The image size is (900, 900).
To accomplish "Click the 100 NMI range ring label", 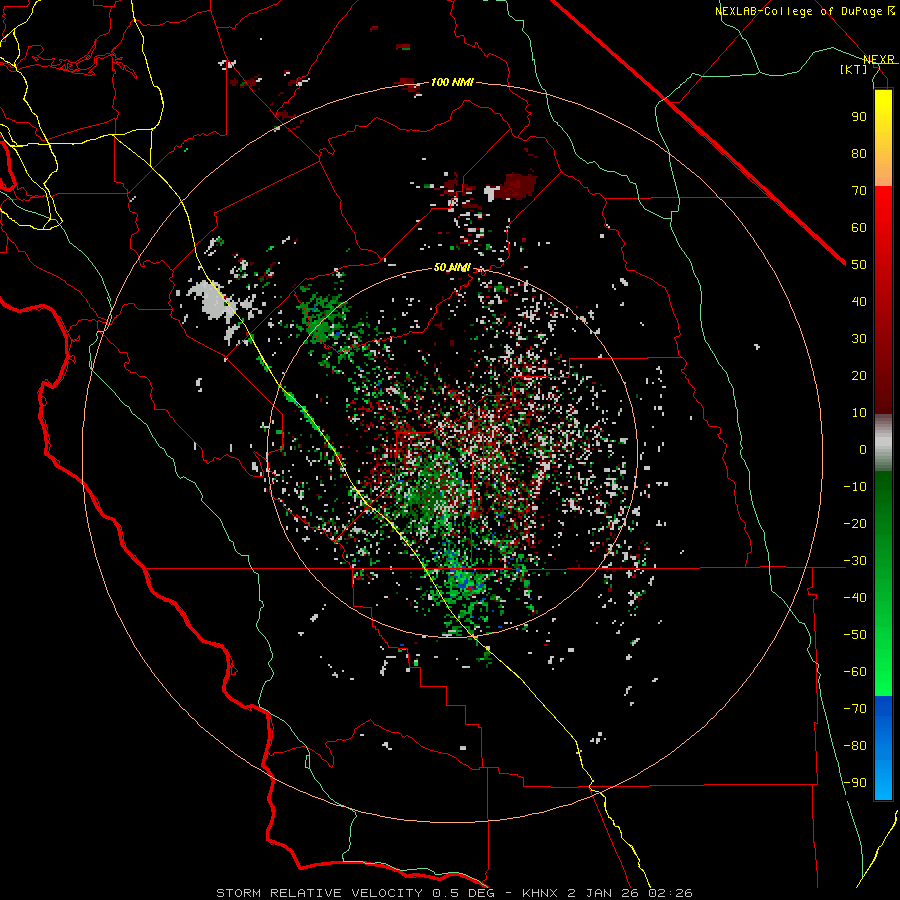I will tap(452, 83).
